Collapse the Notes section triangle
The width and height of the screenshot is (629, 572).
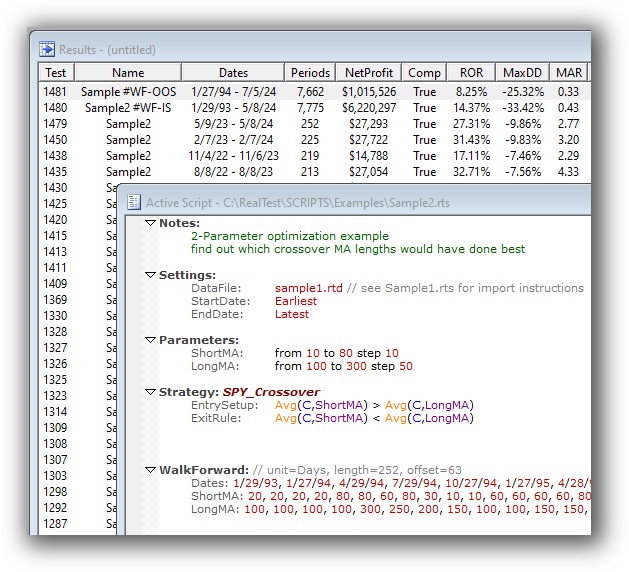tap(150, 223)
